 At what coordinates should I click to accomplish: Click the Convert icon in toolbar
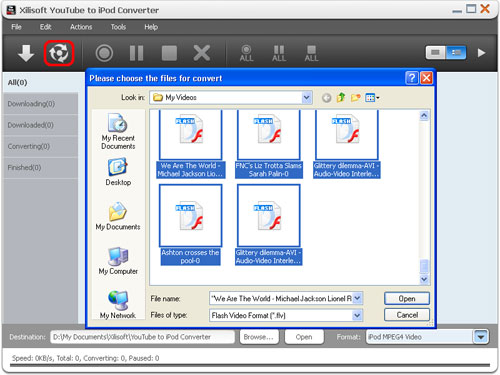pos(59,53)
